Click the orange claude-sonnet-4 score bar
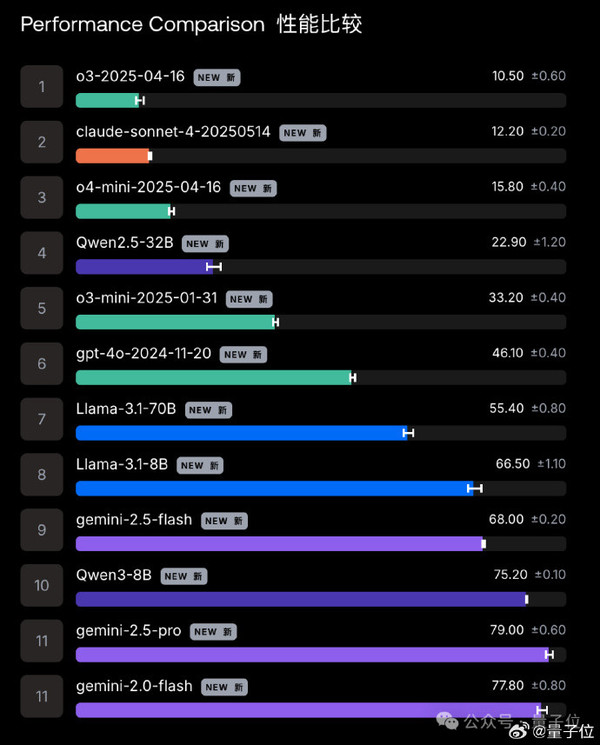 point(113,156)
